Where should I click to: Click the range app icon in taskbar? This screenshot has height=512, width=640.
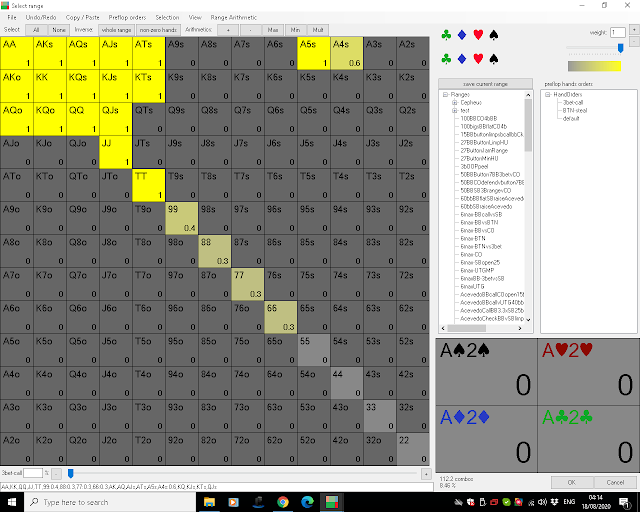[332, 502]
